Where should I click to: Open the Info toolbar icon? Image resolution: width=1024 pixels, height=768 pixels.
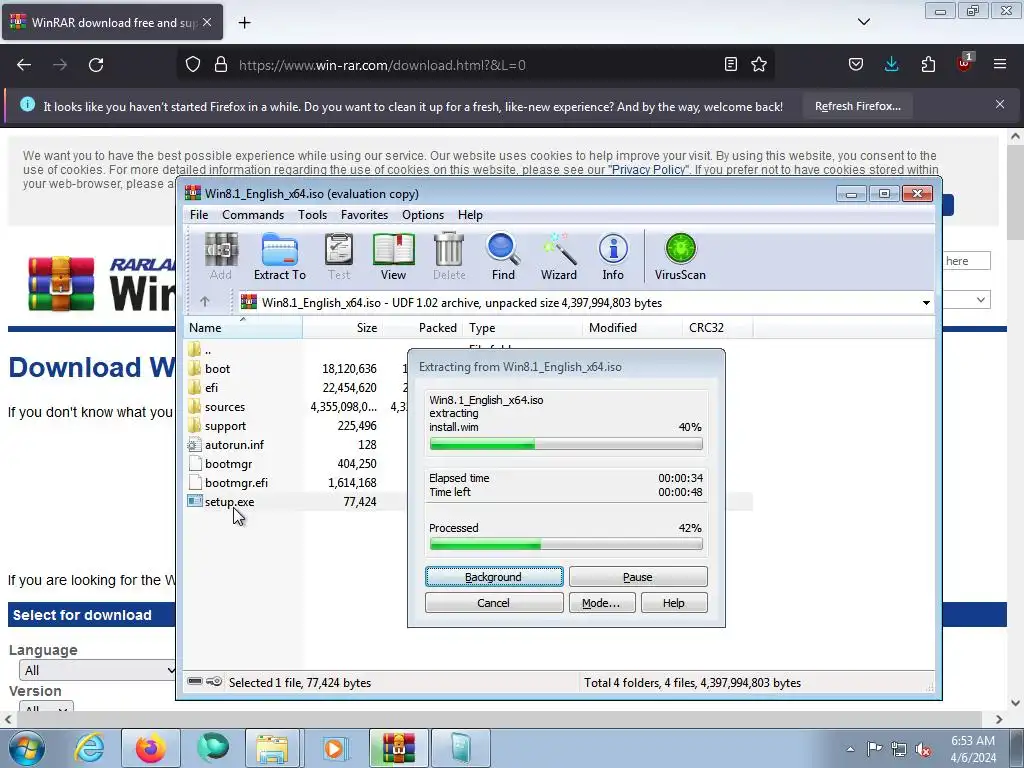tap(613, 256)
